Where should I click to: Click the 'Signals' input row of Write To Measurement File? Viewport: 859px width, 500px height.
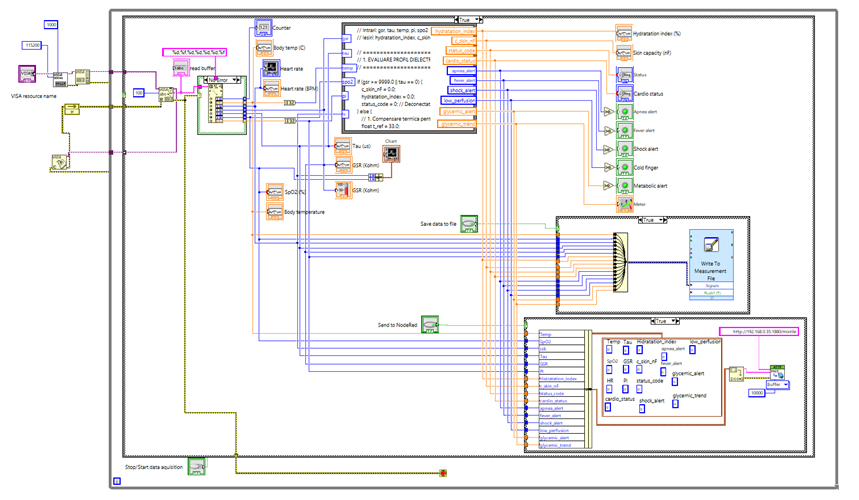[x=712, y=286]
